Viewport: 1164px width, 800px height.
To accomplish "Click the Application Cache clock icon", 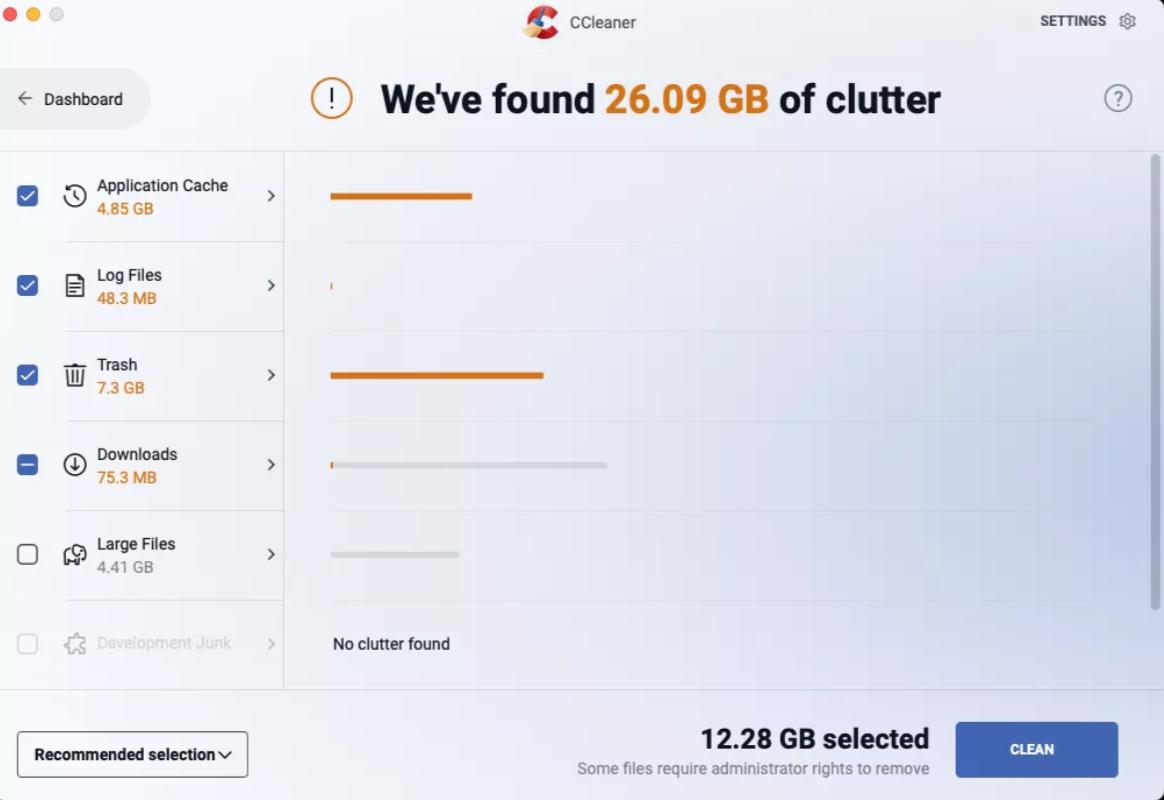I will coord(75,196).
